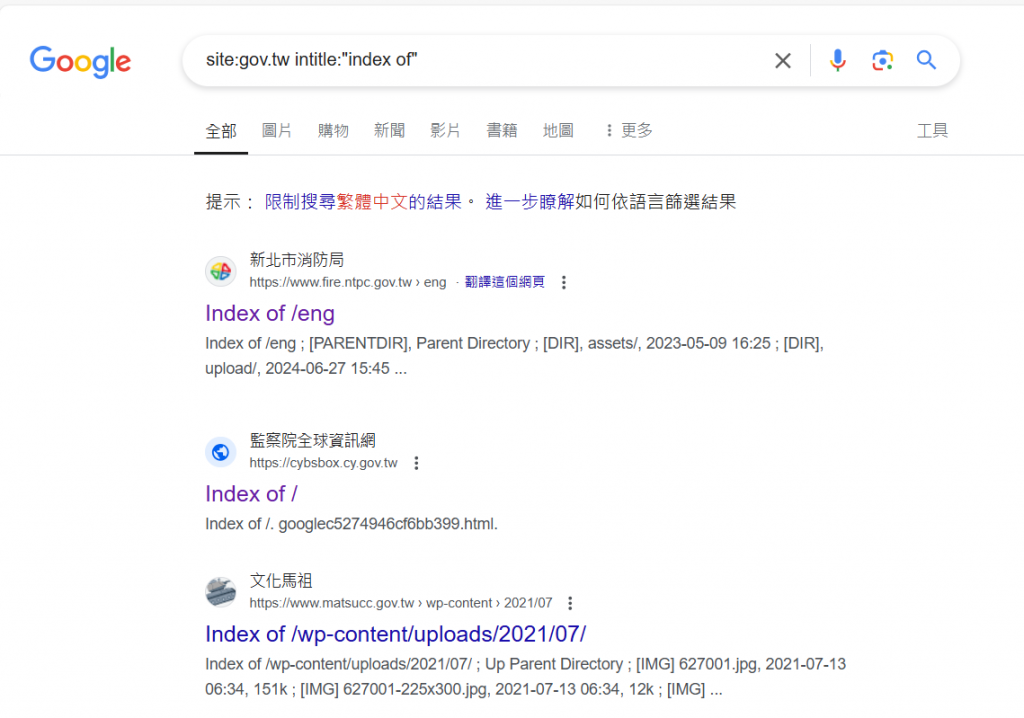Viewport: 1024px width, 718px height.
Task: Click snippet mentioning 627001.jpg
Action: point(526,677)
